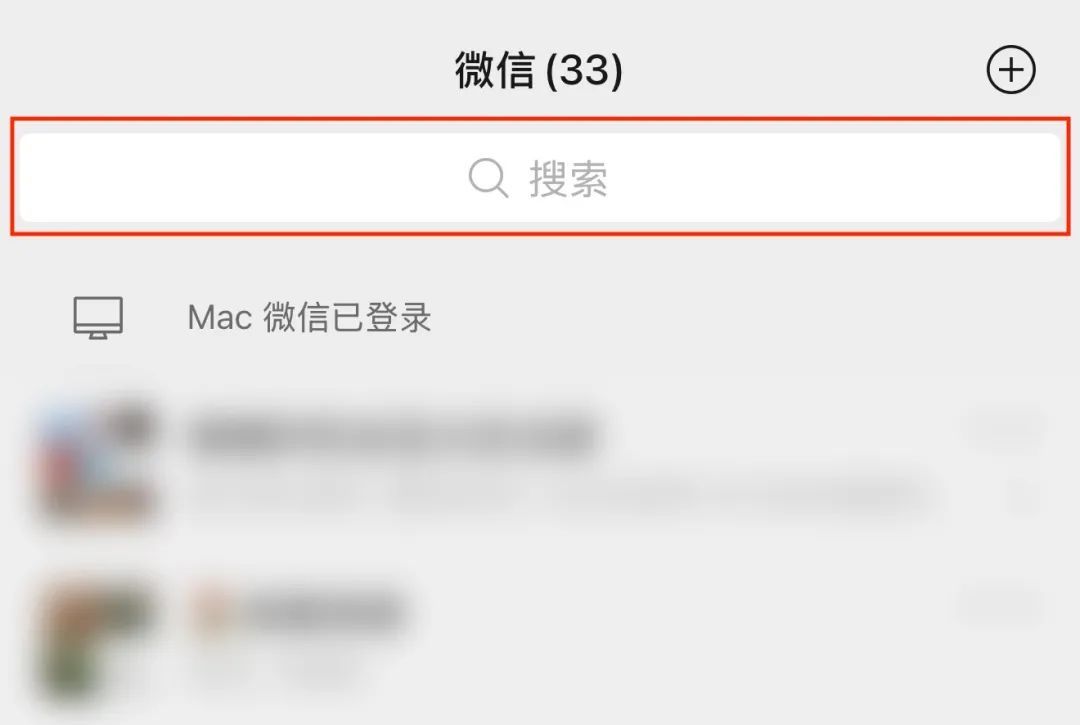Image resolution: width=1080 pixels, height=725 pixels.
Task: Open the Mac 微信已登录 status row
Action: 540,317
